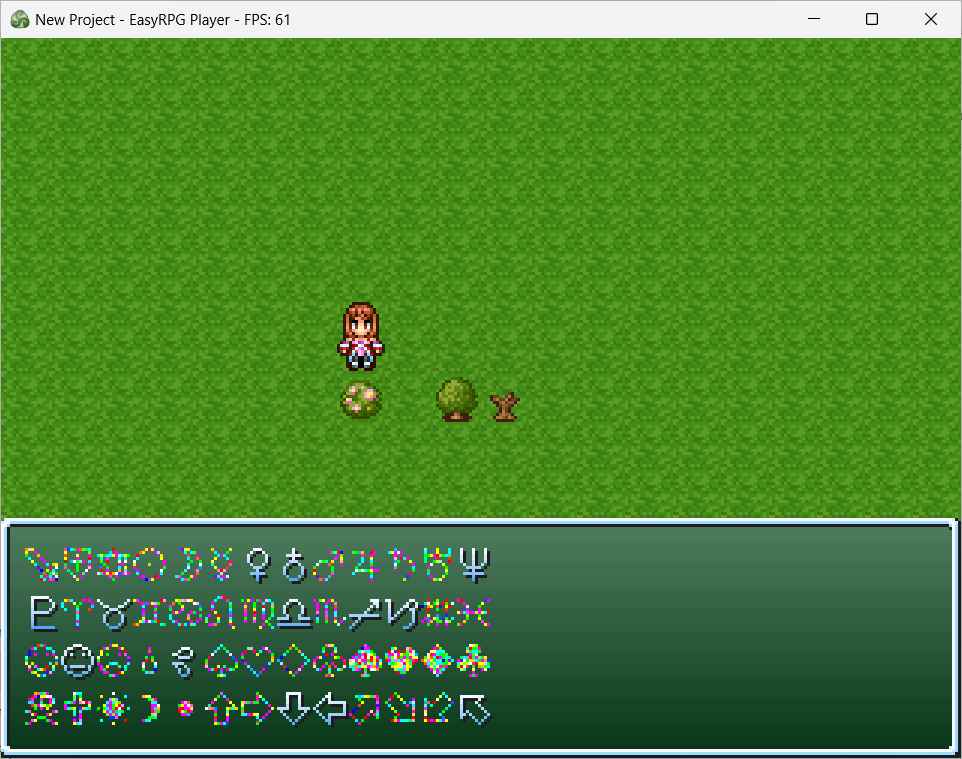962x759 pixels.
Task: Select the skull and crossbones glyph
Action: [42, 708]
